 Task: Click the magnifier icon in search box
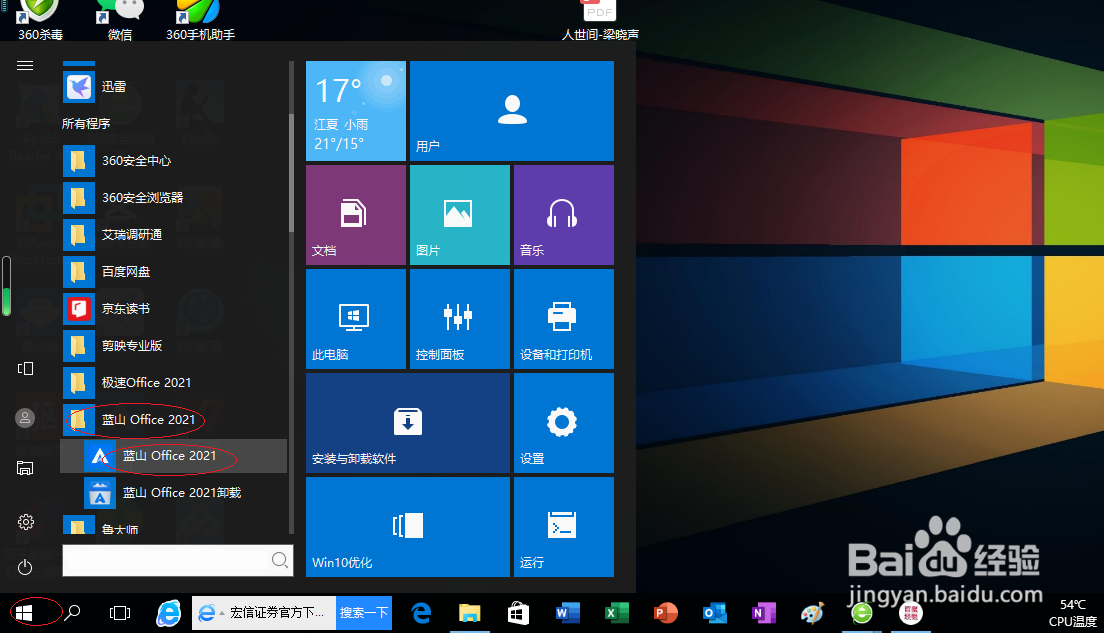pyautogui.click(x=280, y=560)
